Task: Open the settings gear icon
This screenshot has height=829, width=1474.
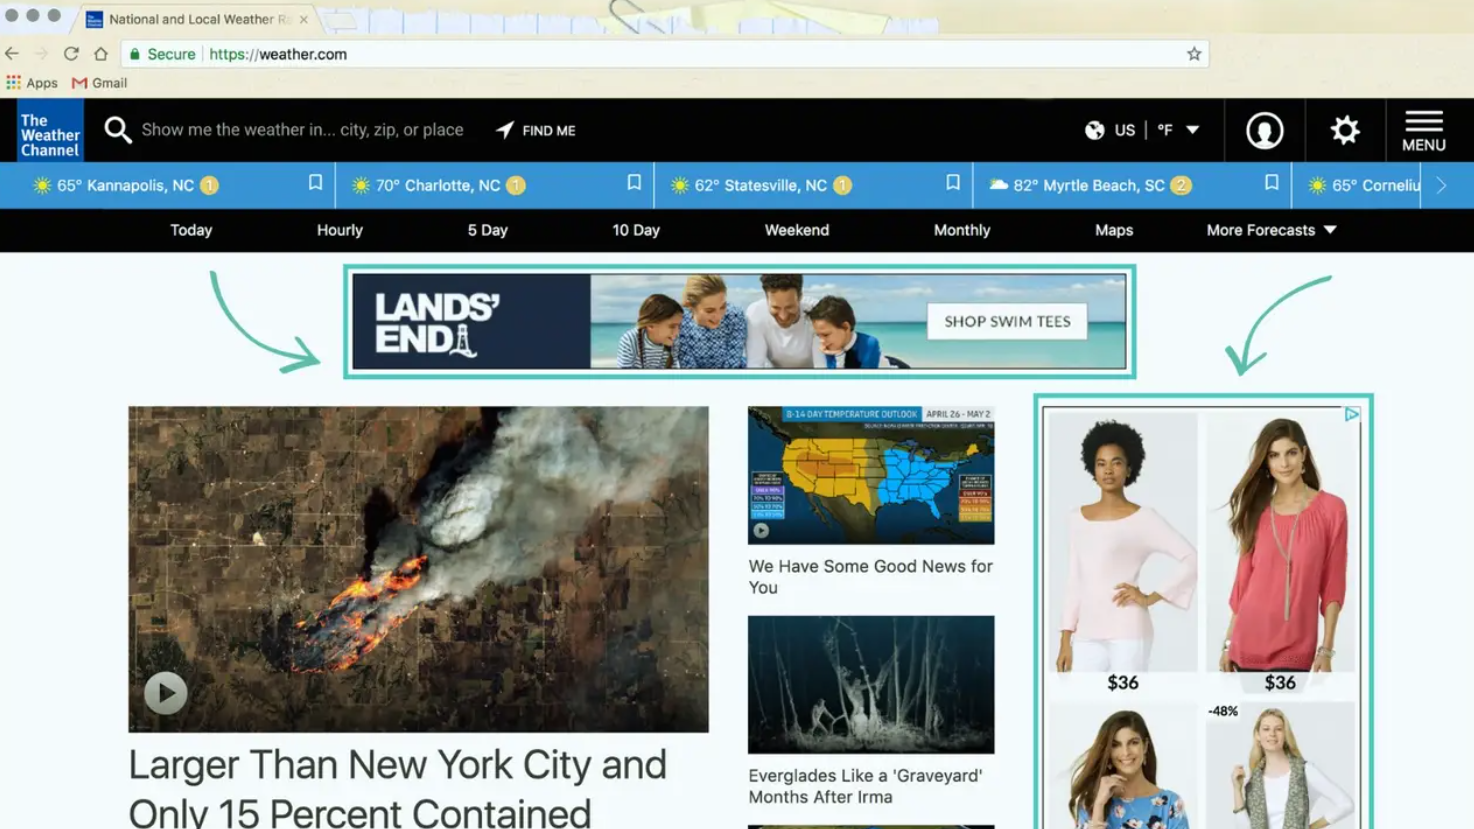Action: (1344, 130)
